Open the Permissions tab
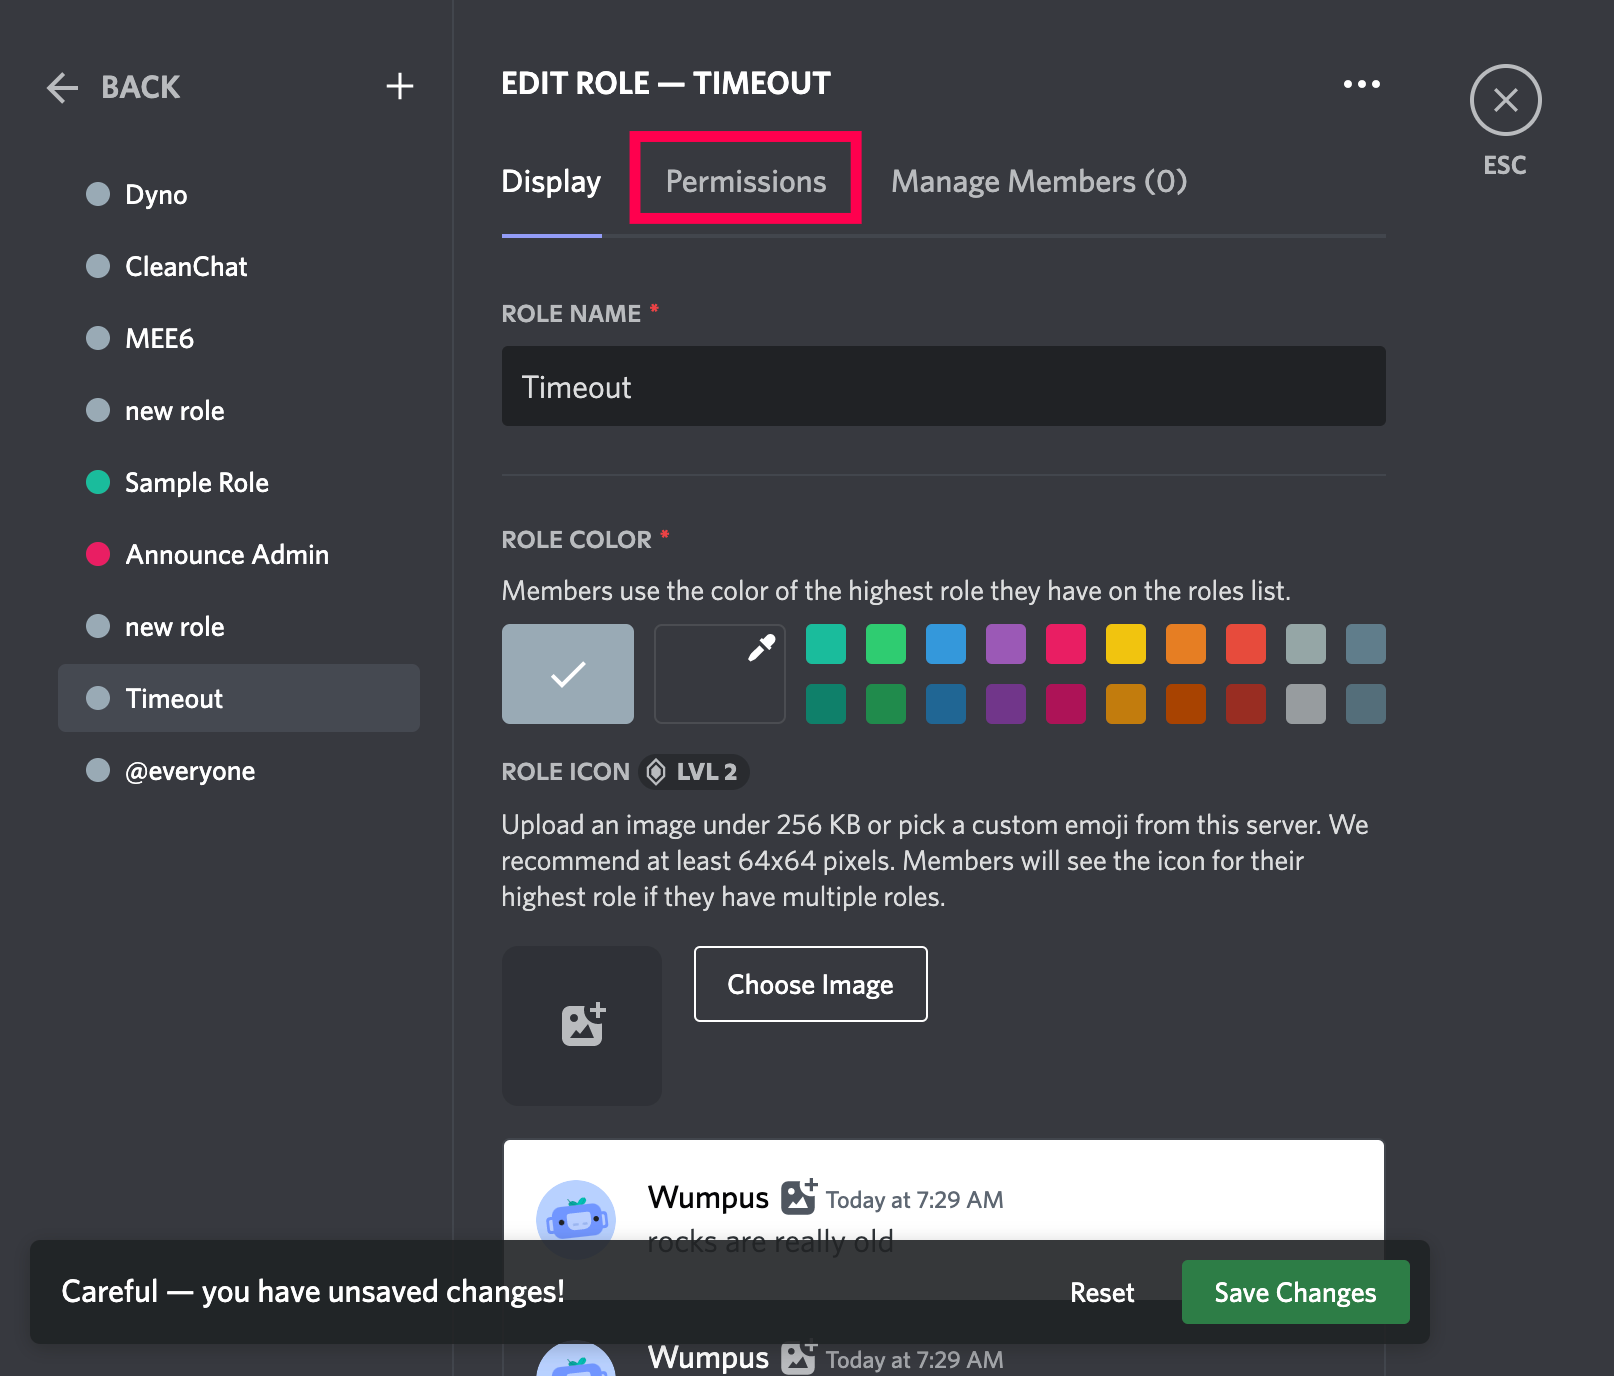Screen dimensions: 1614x1376 pos(746,181)
